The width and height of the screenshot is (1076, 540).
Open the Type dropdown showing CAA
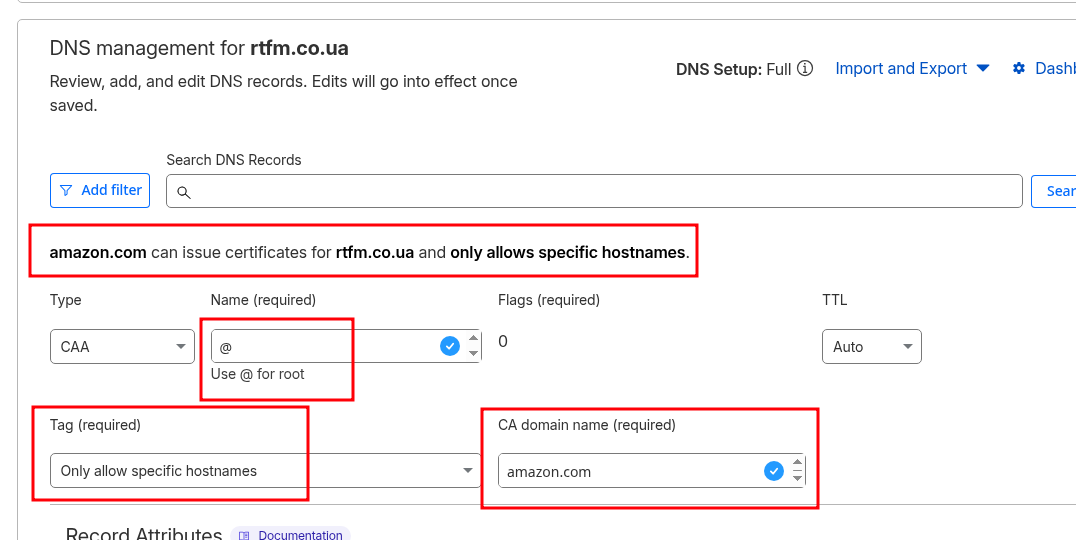click(122, 347)
